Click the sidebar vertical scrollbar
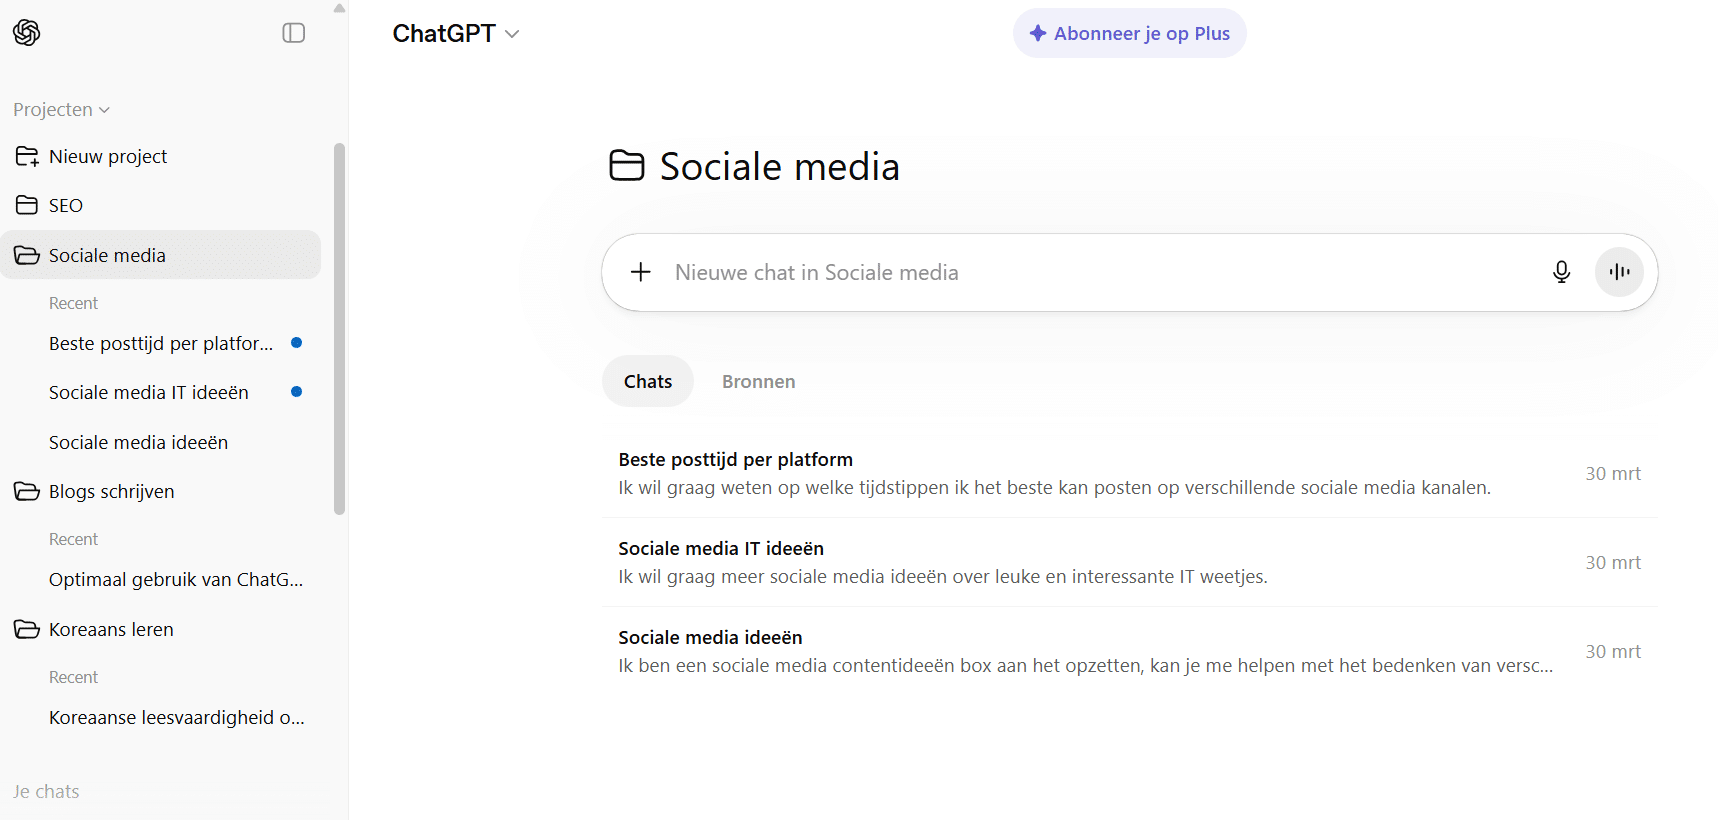 [339, 328]
